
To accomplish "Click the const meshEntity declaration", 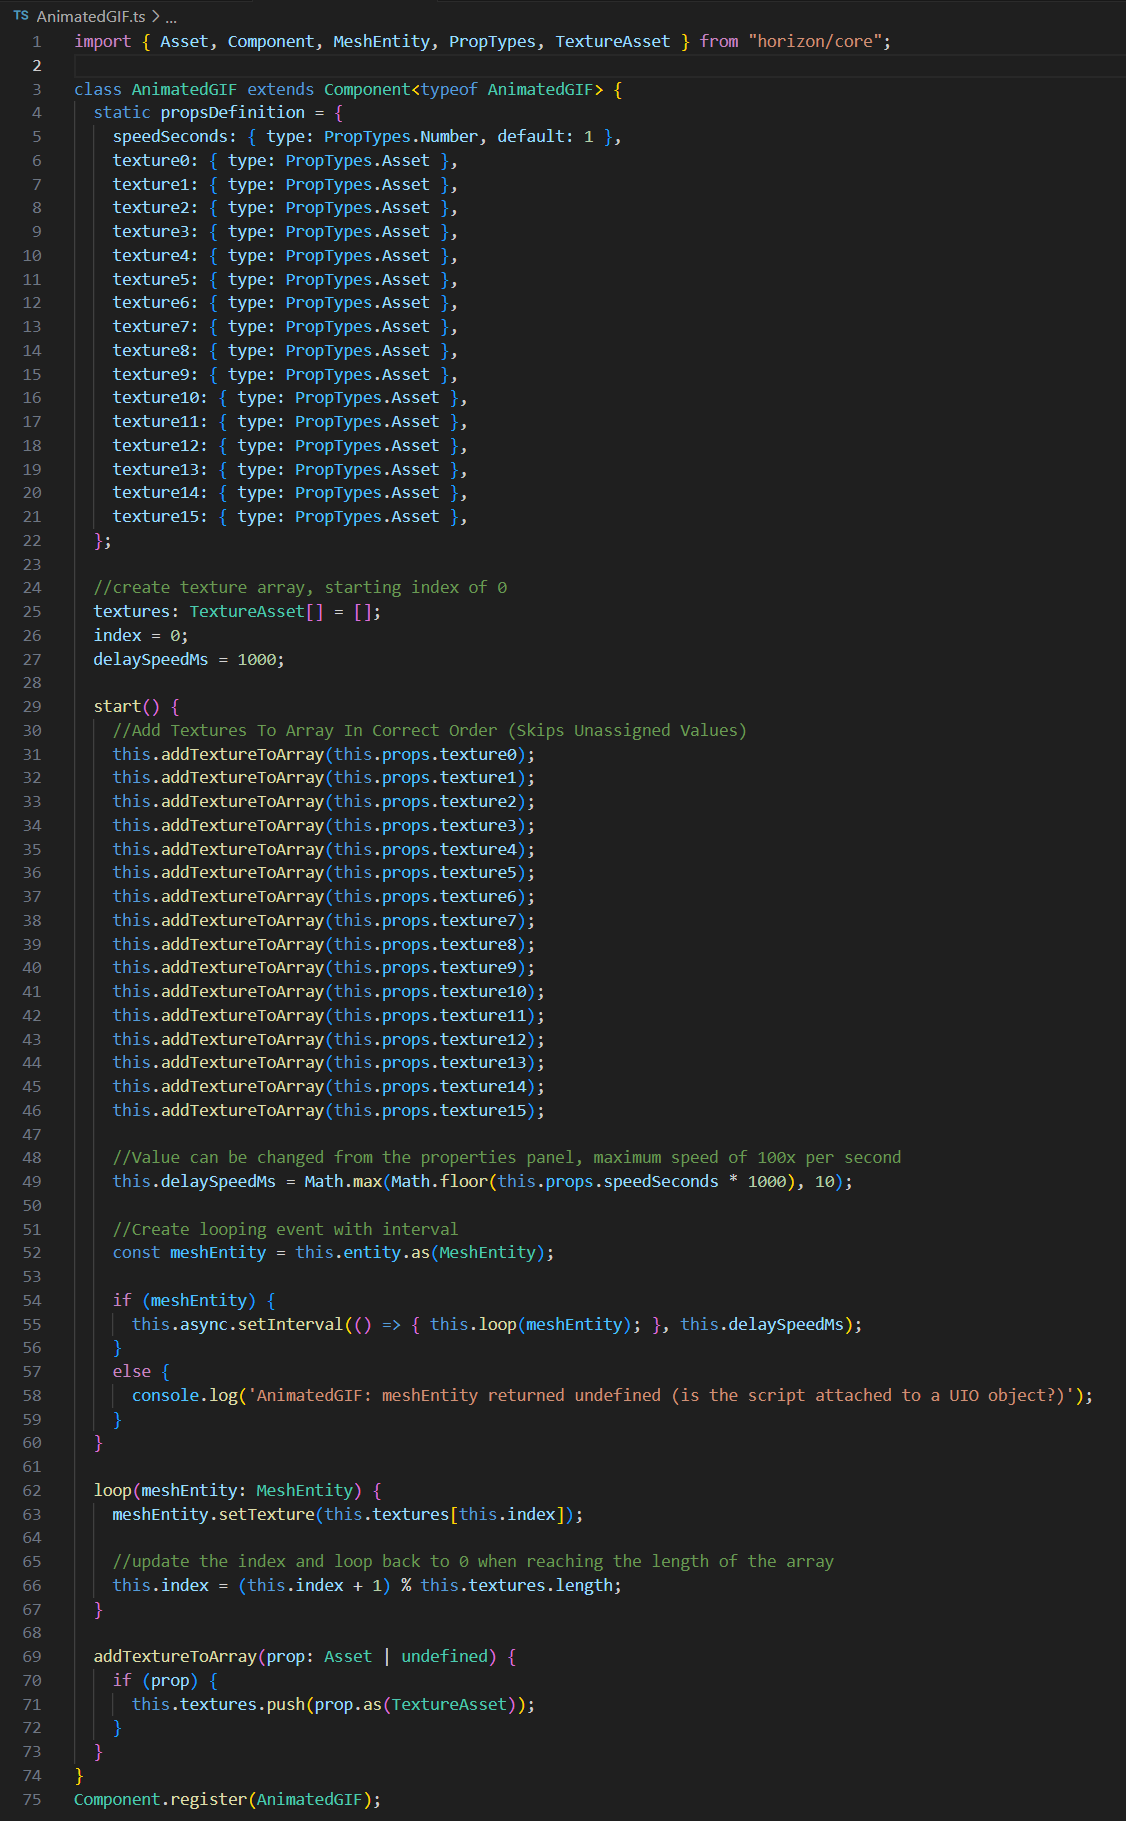I will 333,1253.
